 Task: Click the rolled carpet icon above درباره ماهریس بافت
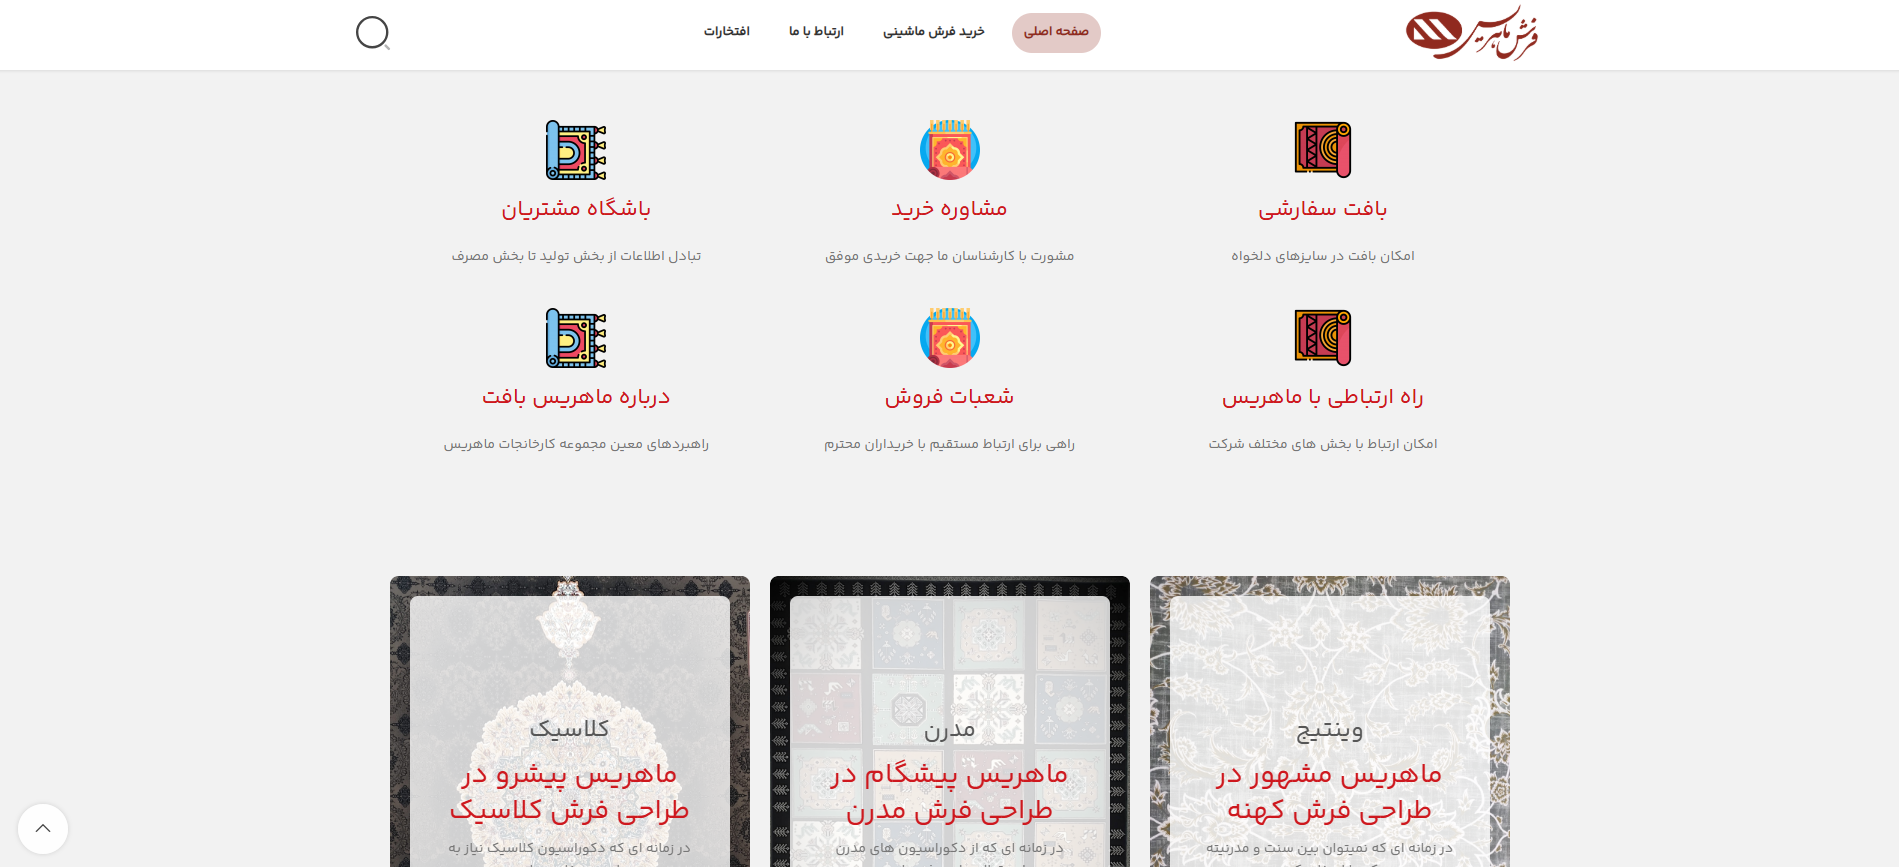point(576,338)
